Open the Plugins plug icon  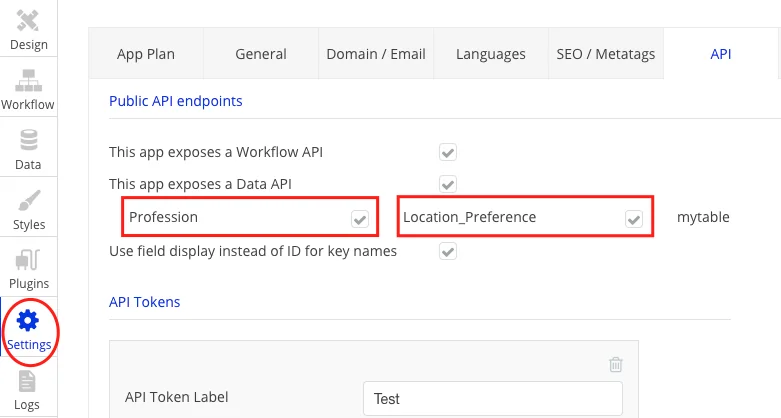point(27,260)
